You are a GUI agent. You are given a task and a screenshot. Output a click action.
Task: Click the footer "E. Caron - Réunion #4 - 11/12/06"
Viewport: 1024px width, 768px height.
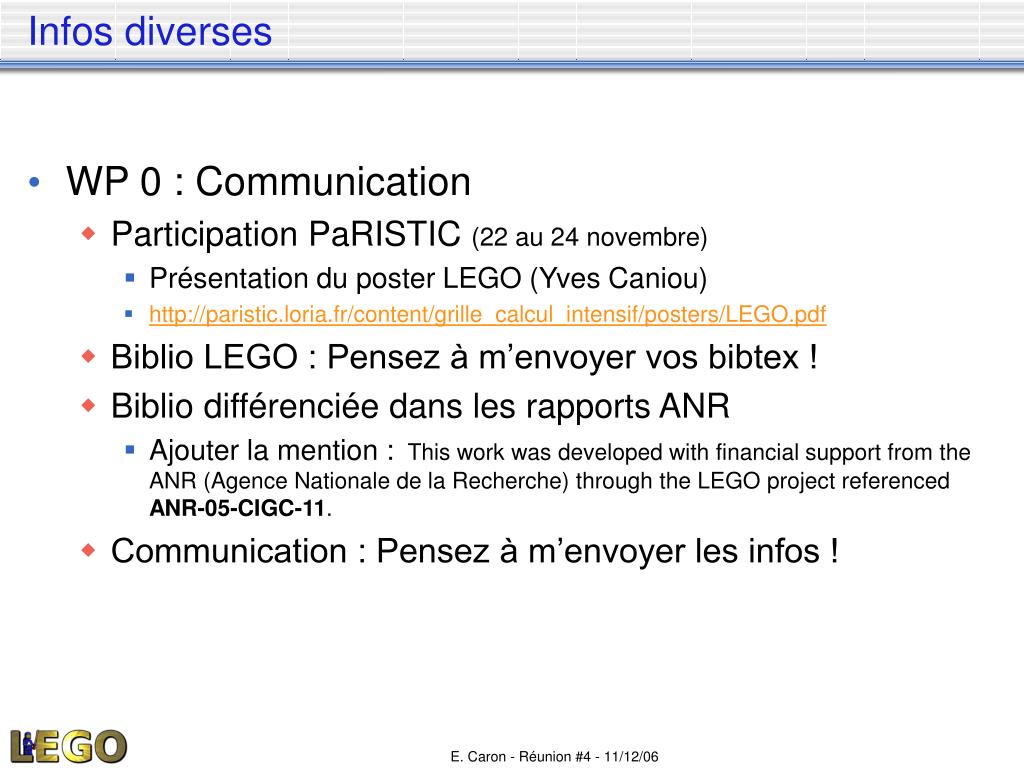point(554,756)
